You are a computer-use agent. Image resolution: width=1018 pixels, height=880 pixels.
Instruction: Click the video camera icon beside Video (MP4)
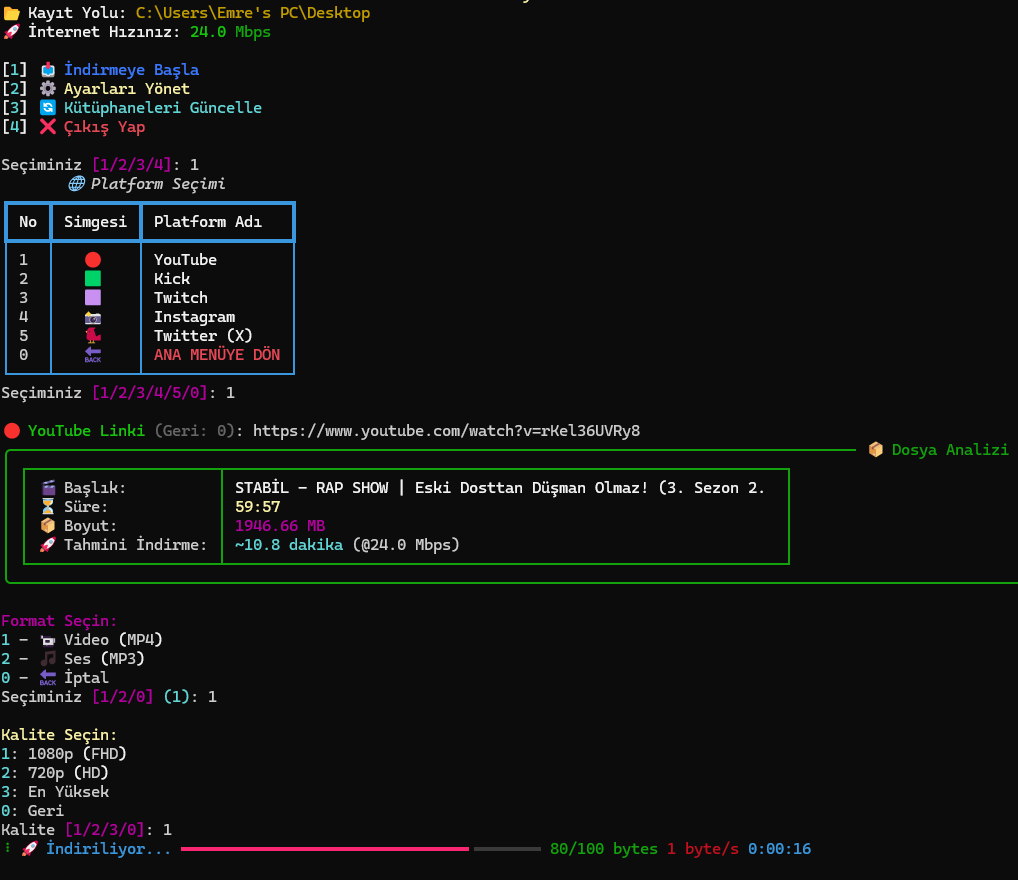coord(48,640)
